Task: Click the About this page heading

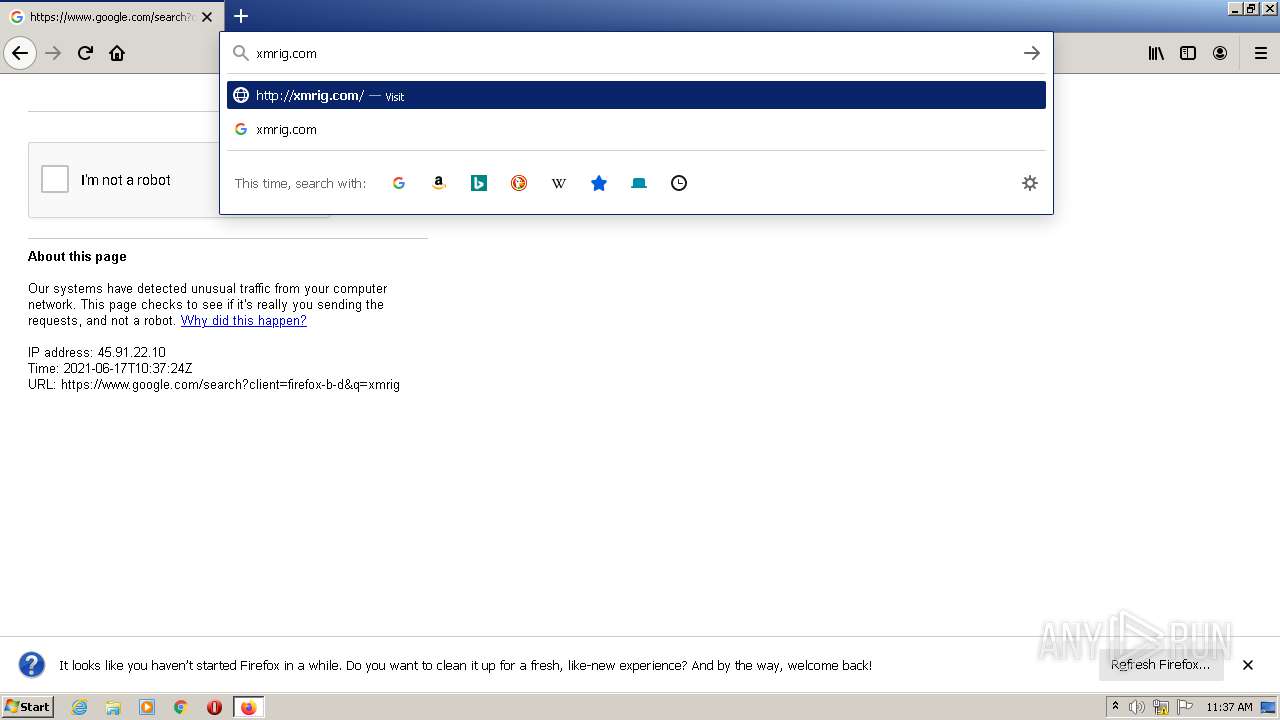Action: 77,257
